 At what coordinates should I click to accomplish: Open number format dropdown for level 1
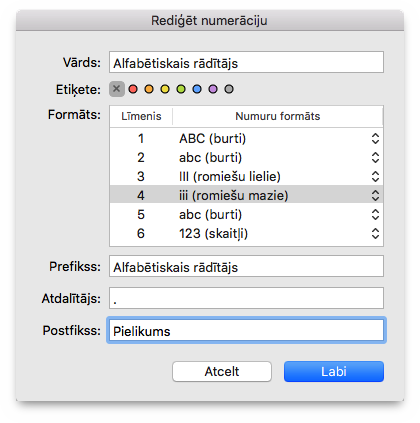(375, 138)
